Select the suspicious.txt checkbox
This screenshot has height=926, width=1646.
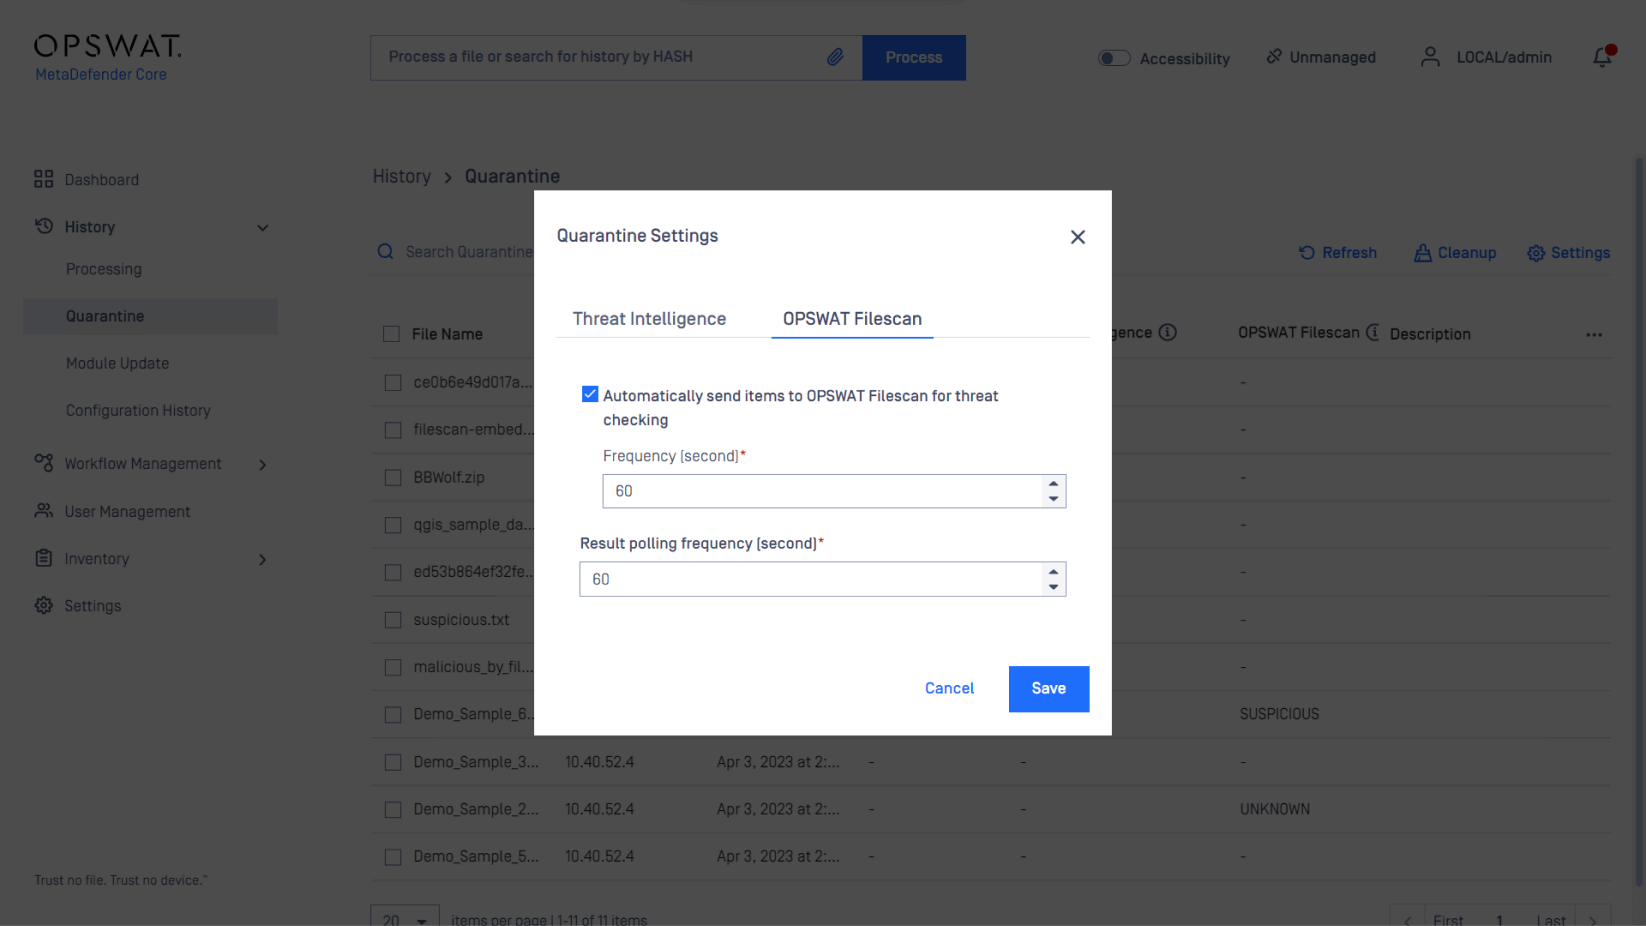coord(393,620)
